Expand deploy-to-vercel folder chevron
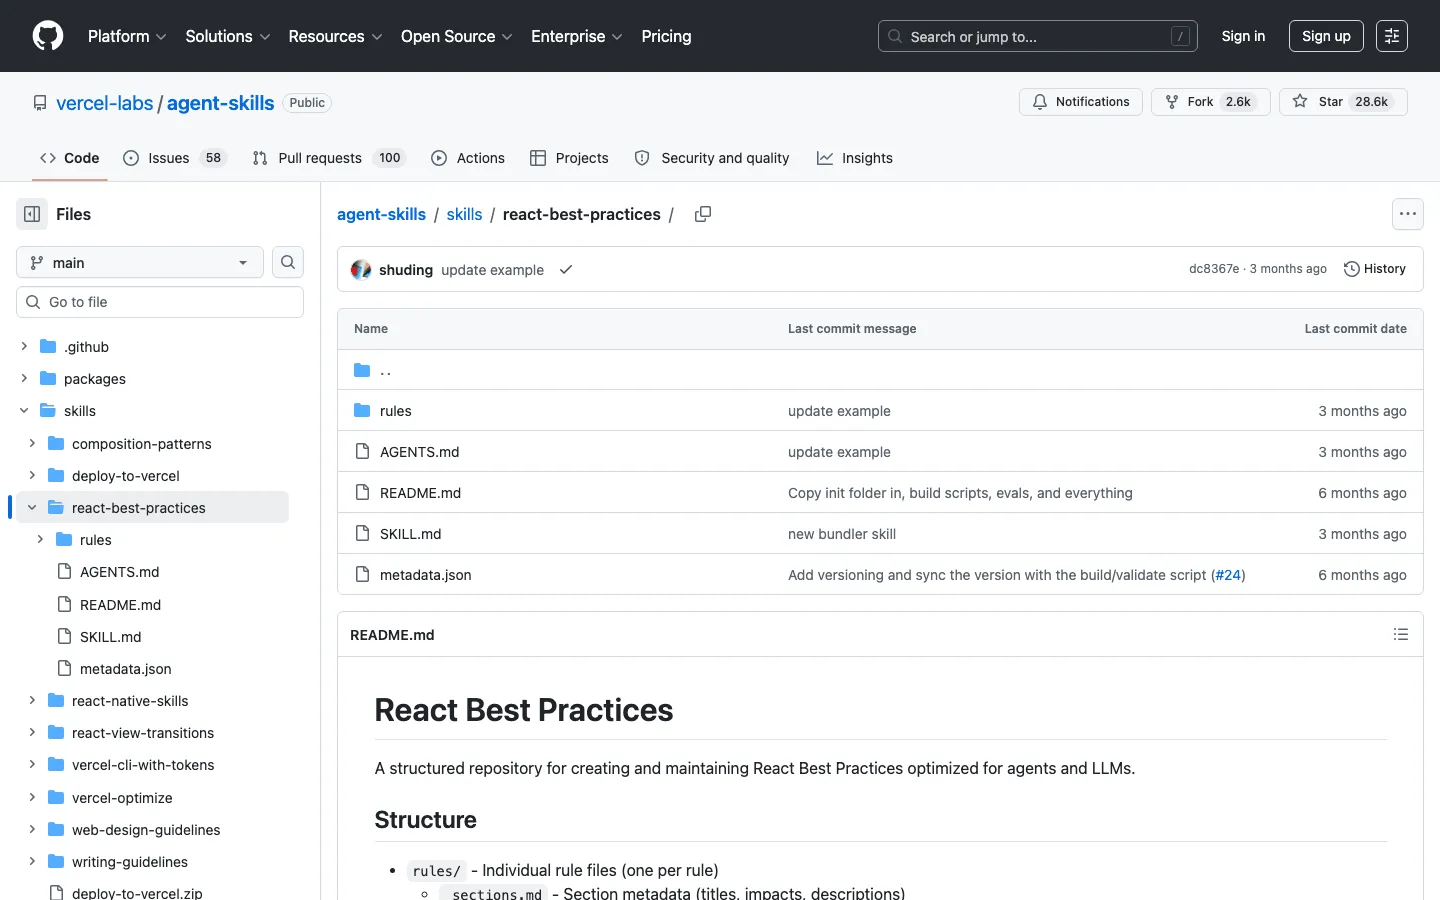Screen dimensions: 1440x900 pos(32,475)
